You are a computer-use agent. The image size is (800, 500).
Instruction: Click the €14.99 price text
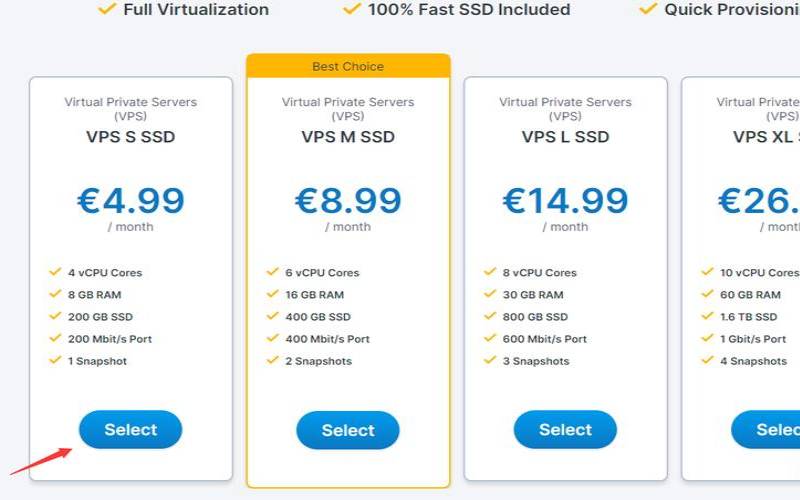coord(565,201)
